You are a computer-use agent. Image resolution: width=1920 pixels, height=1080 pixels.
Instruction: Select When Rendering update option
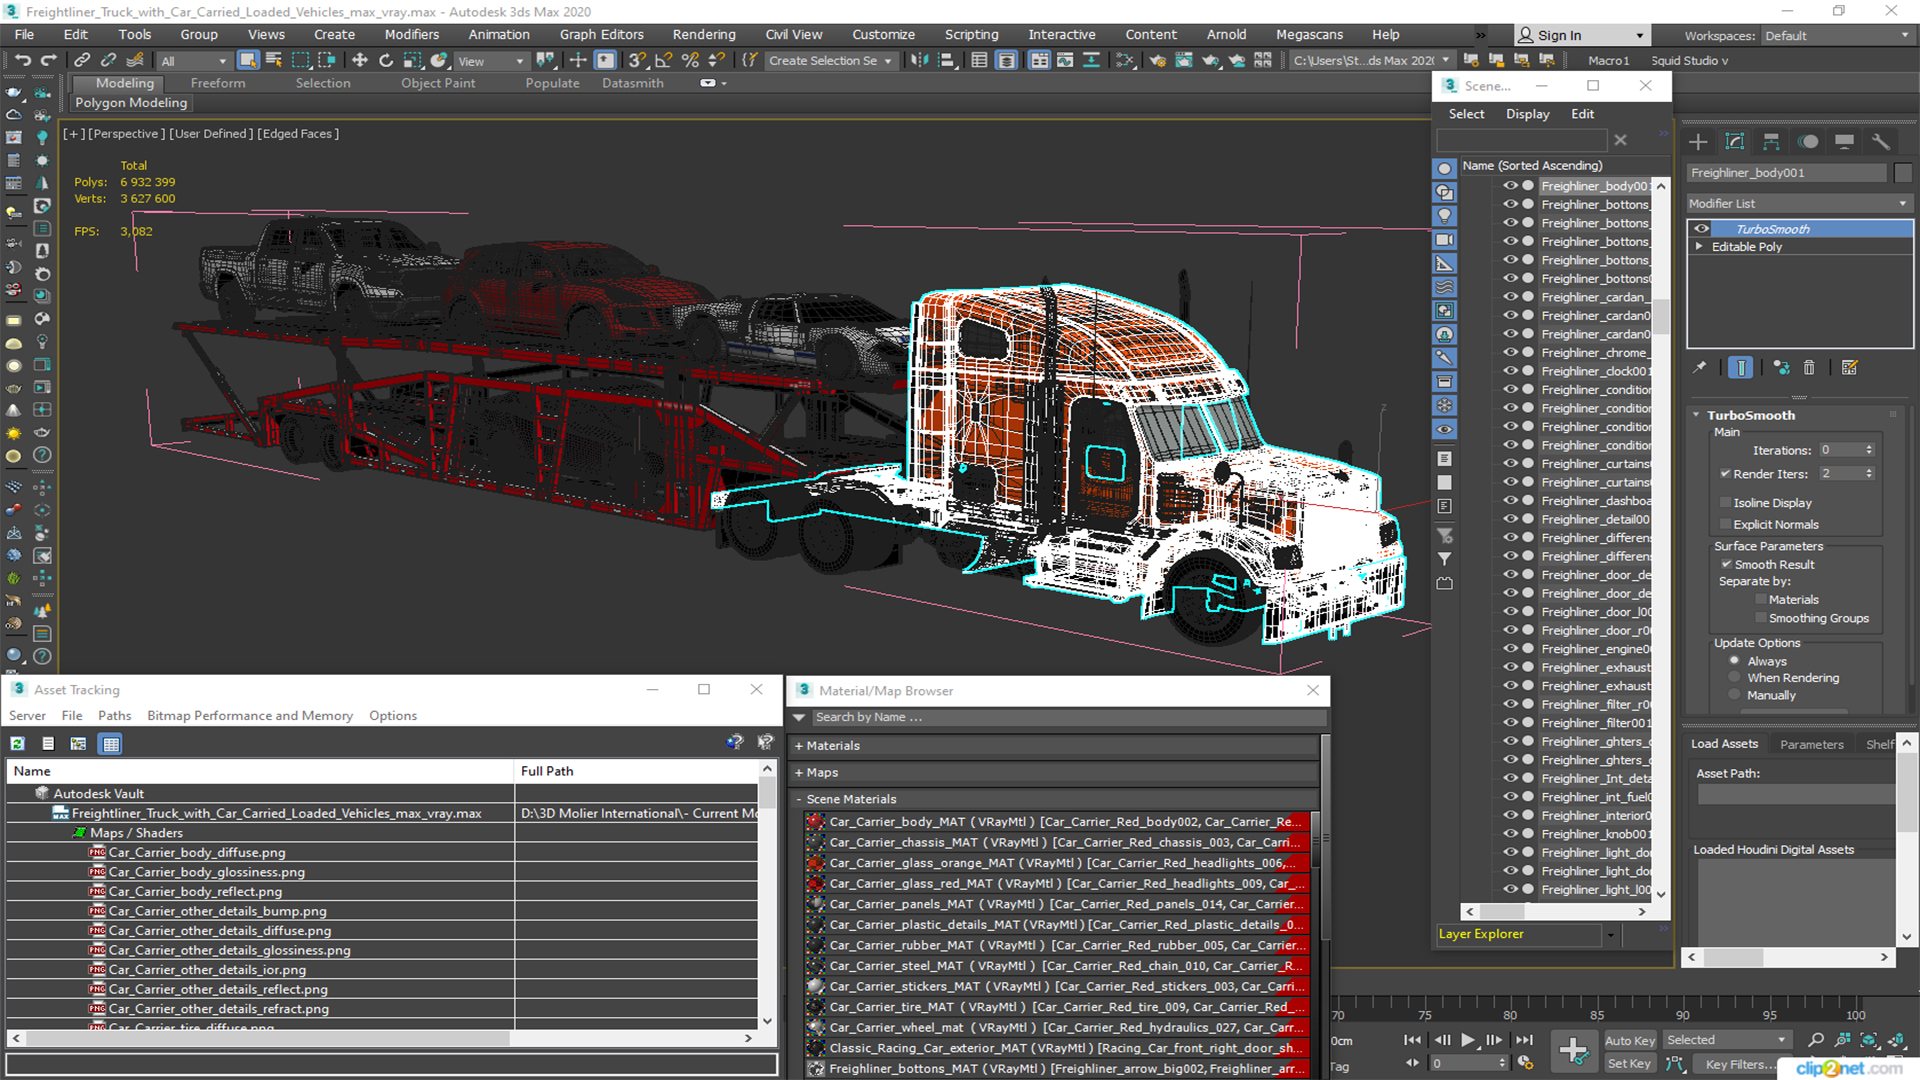(x=1735, y=678)
